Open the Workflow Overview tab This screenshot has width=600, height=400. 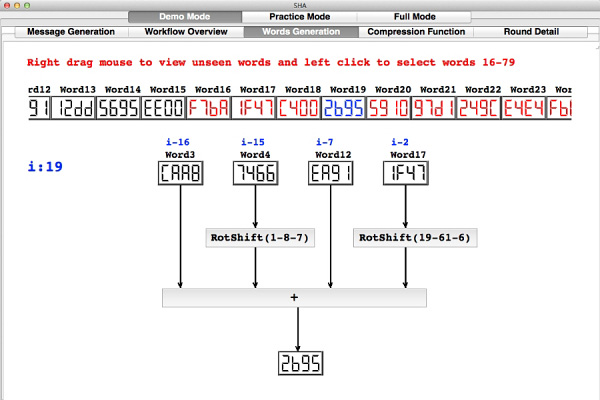(184, 31)
